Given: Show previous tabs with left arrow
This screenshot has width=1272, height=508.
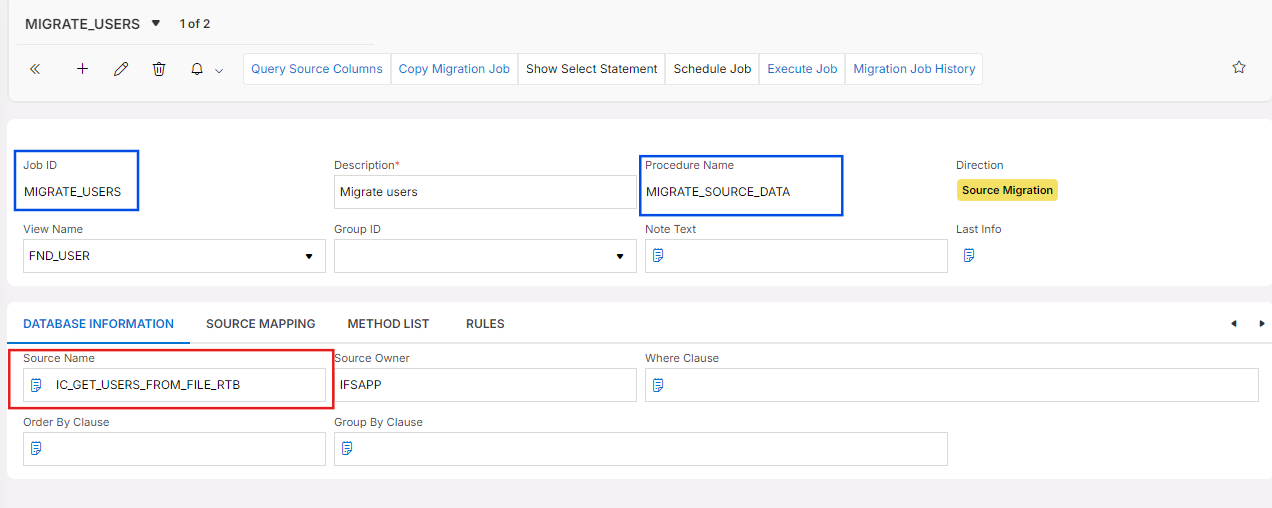Looking at the screenshot, I should click(1233, 324).
